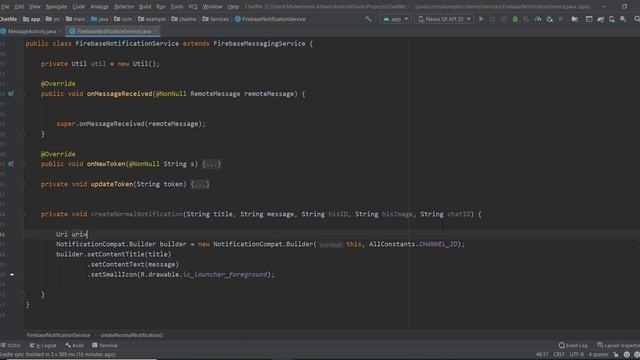
Task: Open the Build tool window
Action: 74,345
